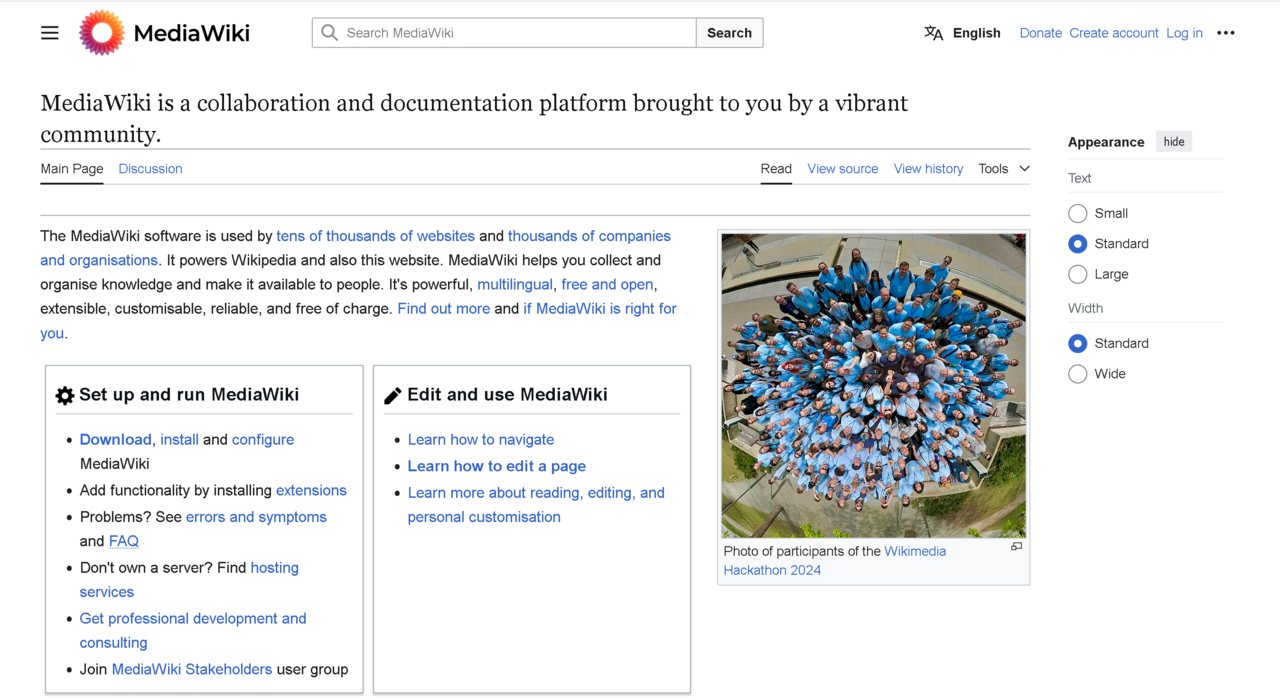Viewport: 1280px width, 700px height.
Task: Click the MediaWiki wordmark text
Action: point(191,33)
